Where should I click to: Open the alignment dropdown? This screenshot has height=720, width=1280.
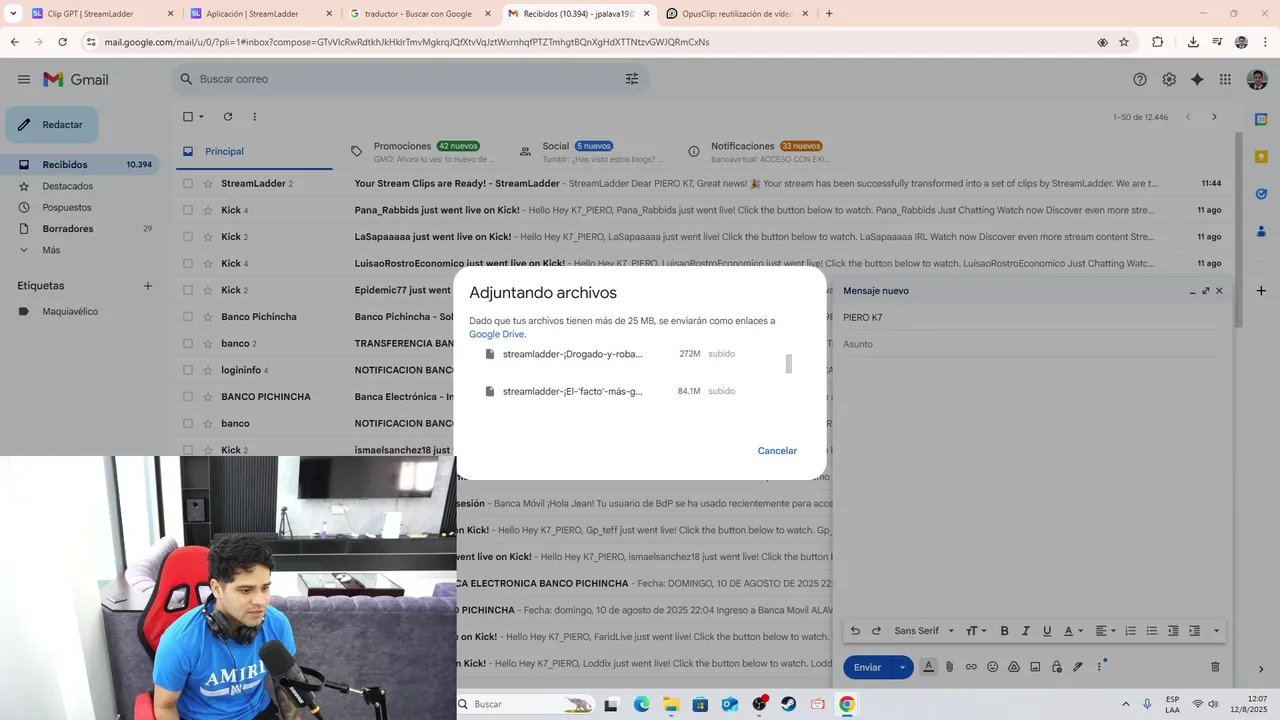click(1105, 631)
